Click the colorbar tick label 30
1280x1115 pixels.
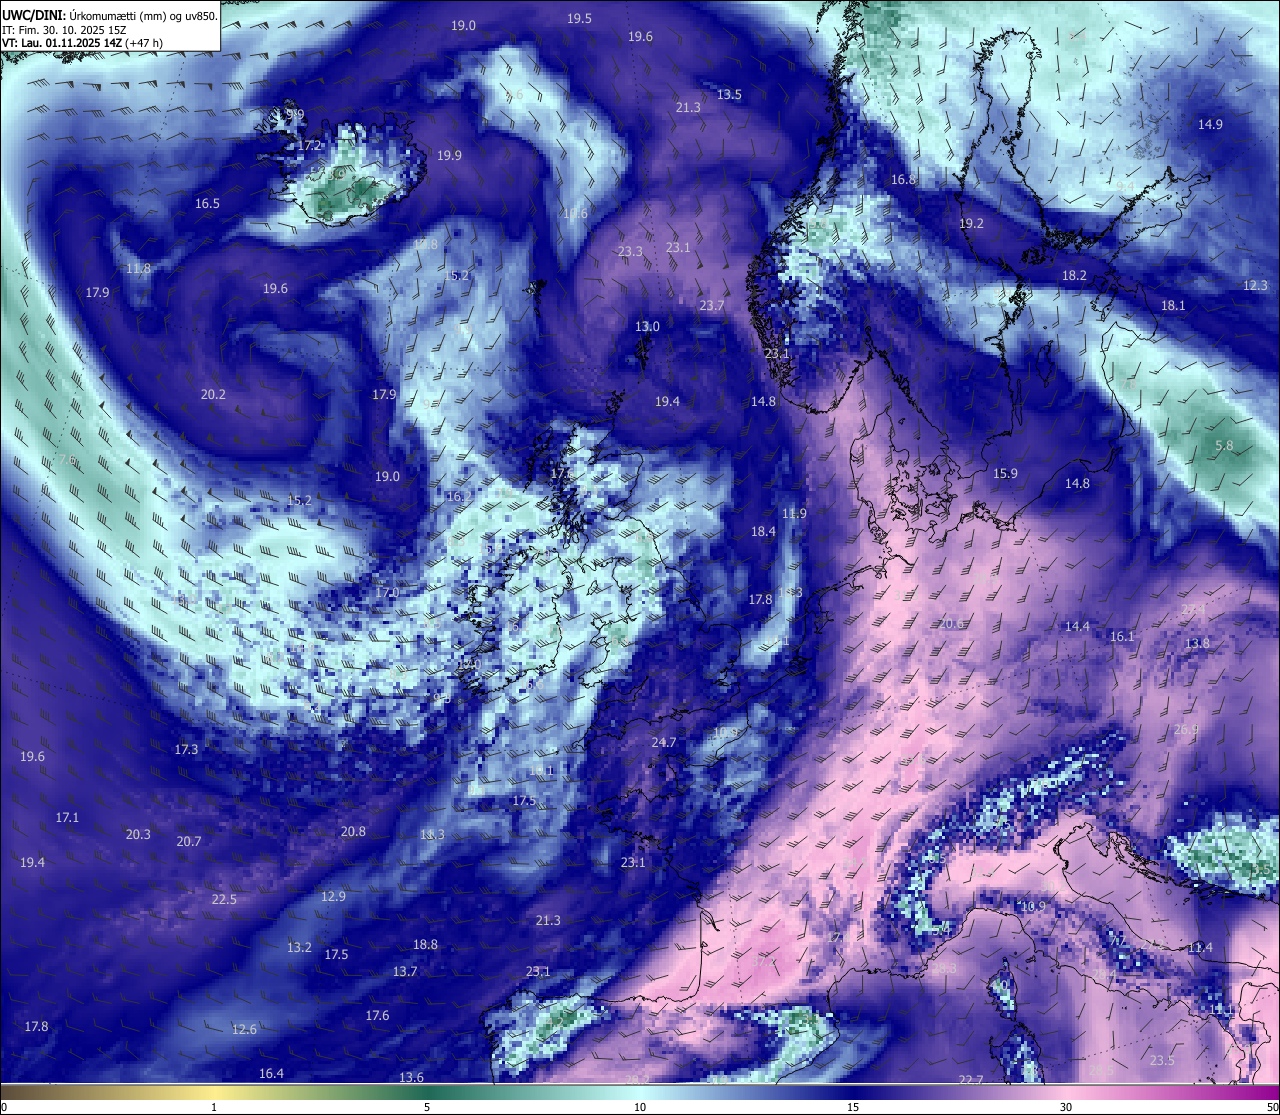click(x=1066, y=1107)
